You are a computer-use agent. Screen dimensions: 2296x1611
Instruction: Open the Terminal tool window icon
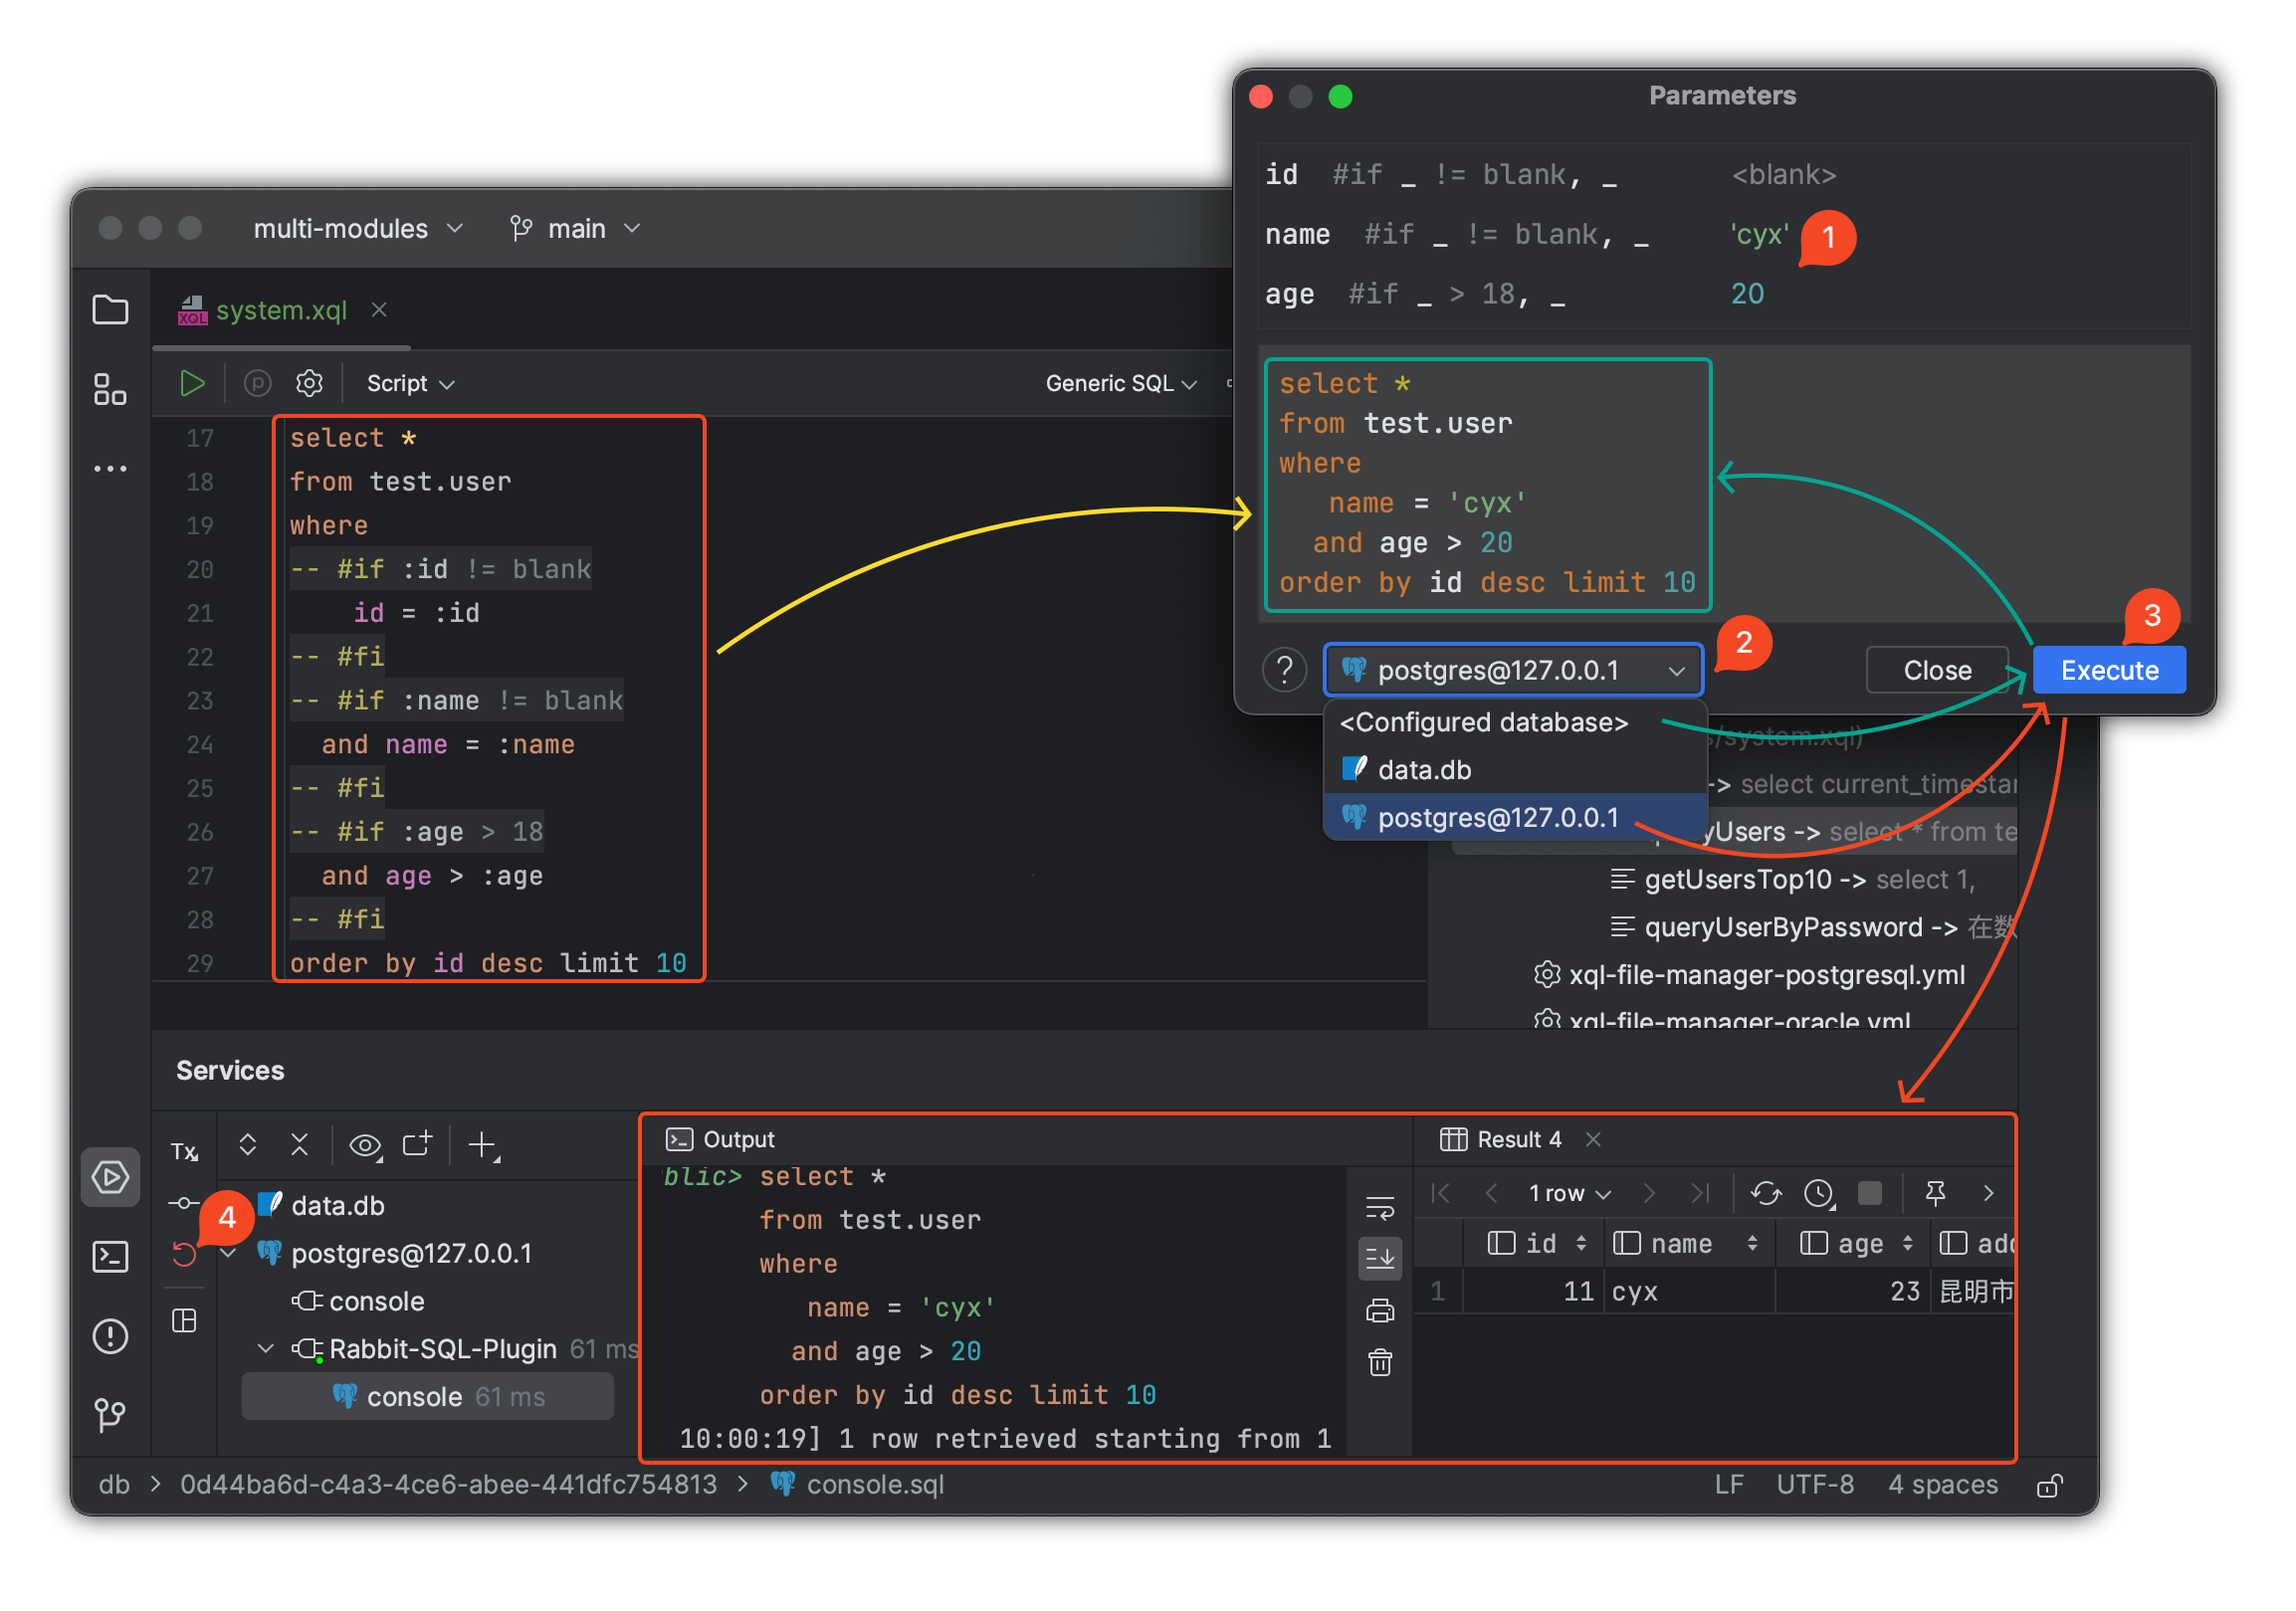(x=110, y=1257)
